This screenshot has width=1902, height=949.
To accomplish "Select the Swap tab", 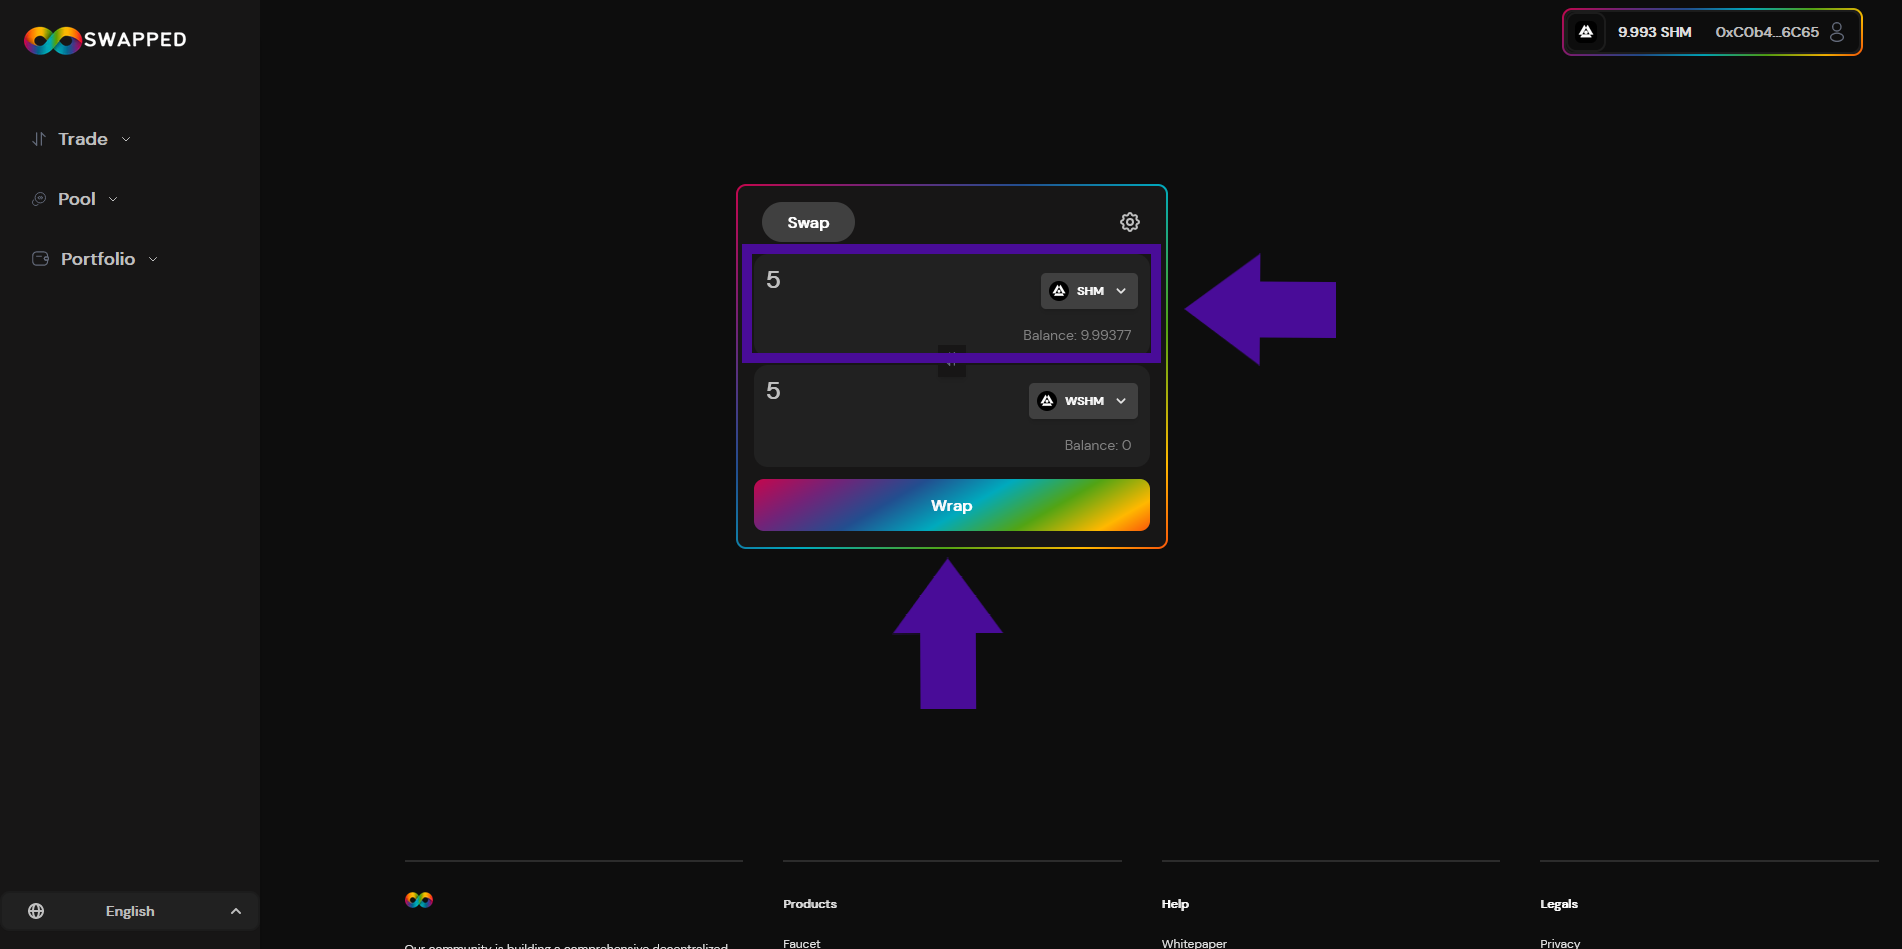I will tap(808, 222).
